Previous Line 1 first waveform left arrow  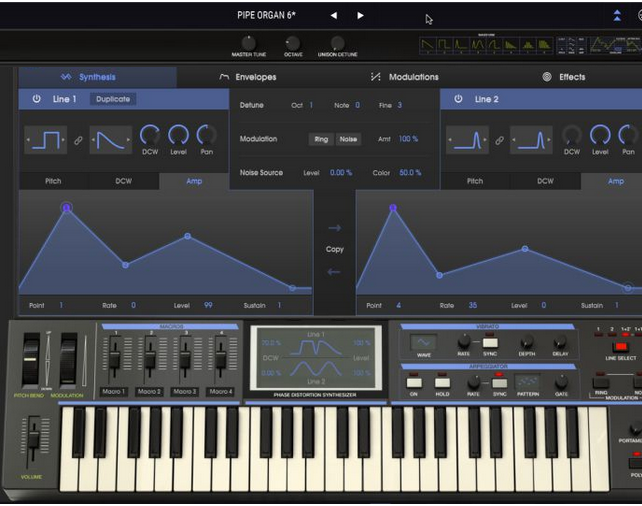tap(28, 140)
